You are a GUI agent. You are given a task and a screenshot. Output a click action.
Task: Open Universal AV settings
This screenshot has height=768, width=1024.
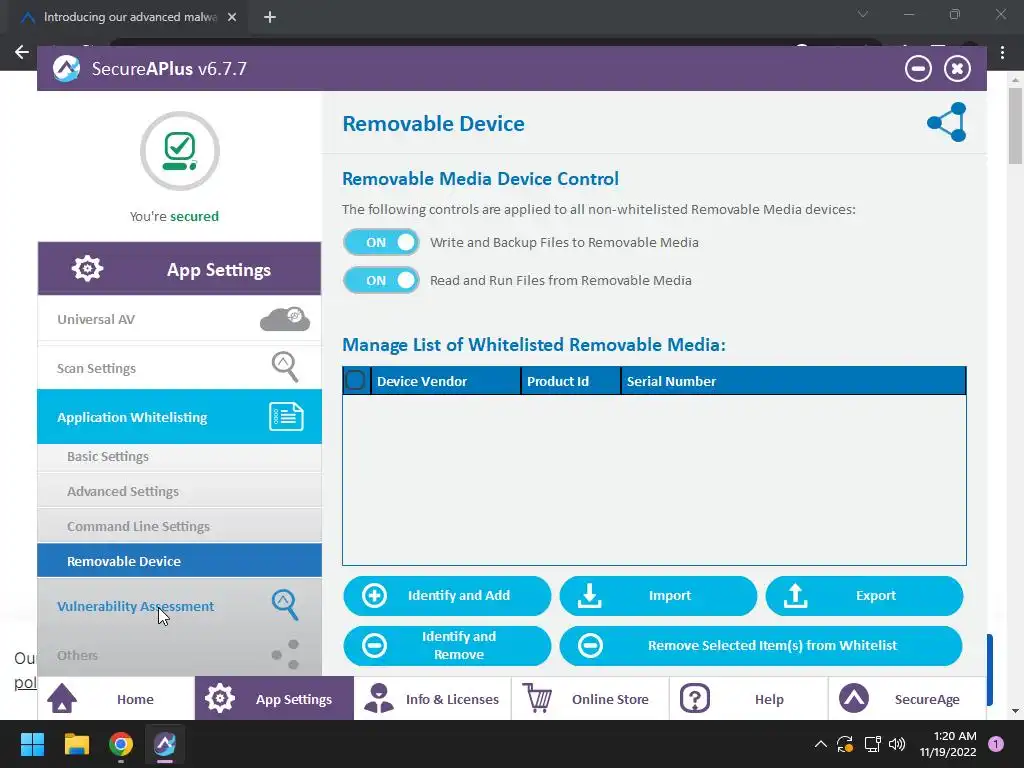(179, 319)
